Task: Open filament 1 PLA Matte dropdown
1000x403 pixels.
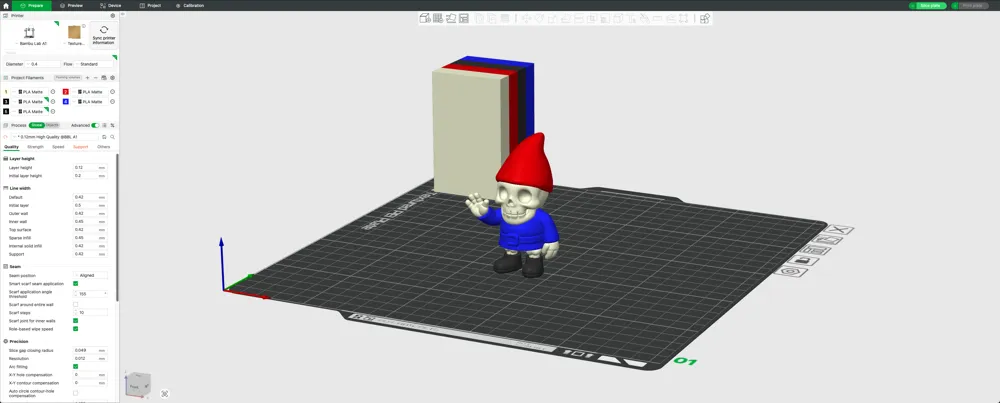Action: pos(30,92)
